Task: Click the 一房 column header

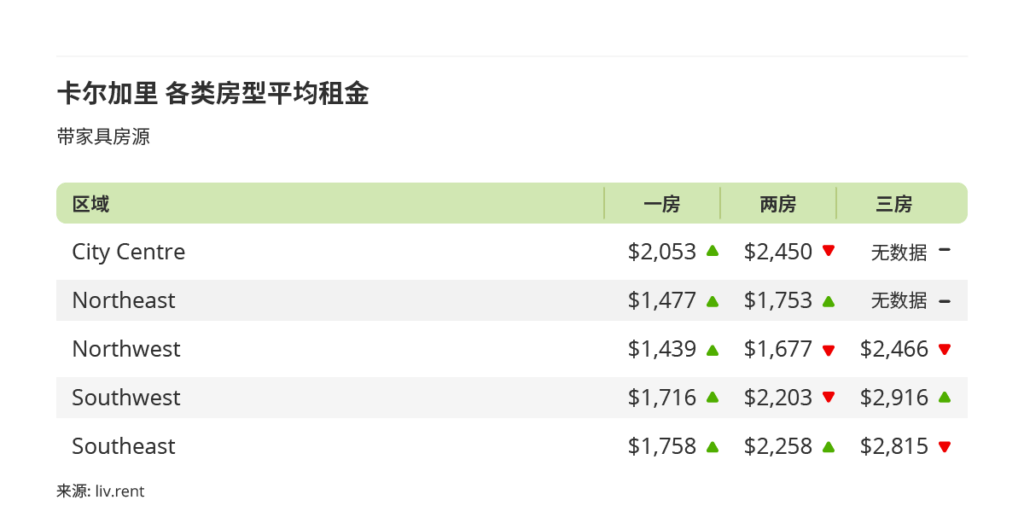Action: [x=662, y=204]
